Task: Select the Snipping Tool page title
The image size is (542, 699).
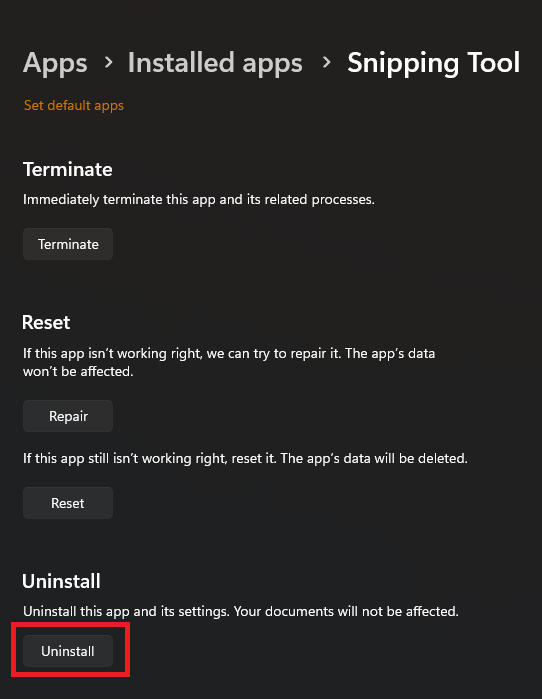Action: (x=434, y=63)
